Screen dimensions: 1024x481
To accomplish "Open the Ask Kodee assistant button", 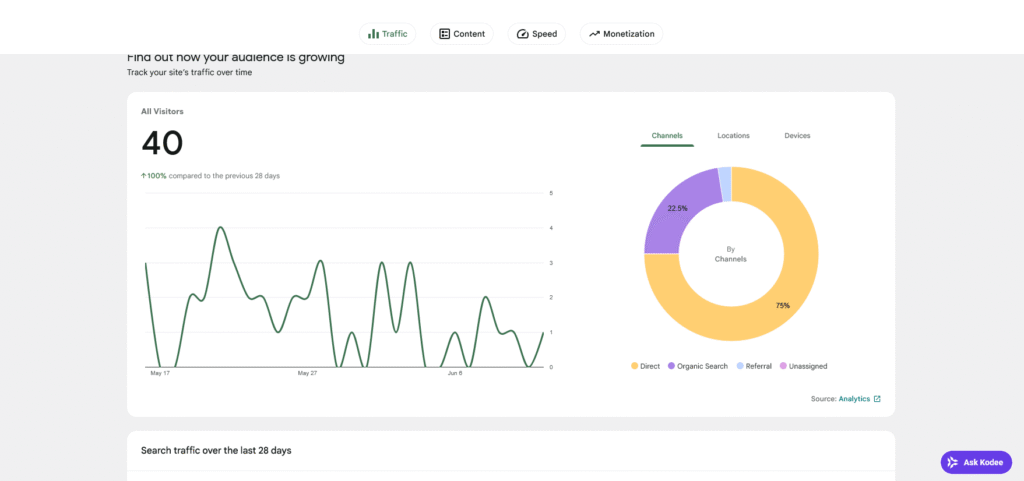I will click(976, 462).
